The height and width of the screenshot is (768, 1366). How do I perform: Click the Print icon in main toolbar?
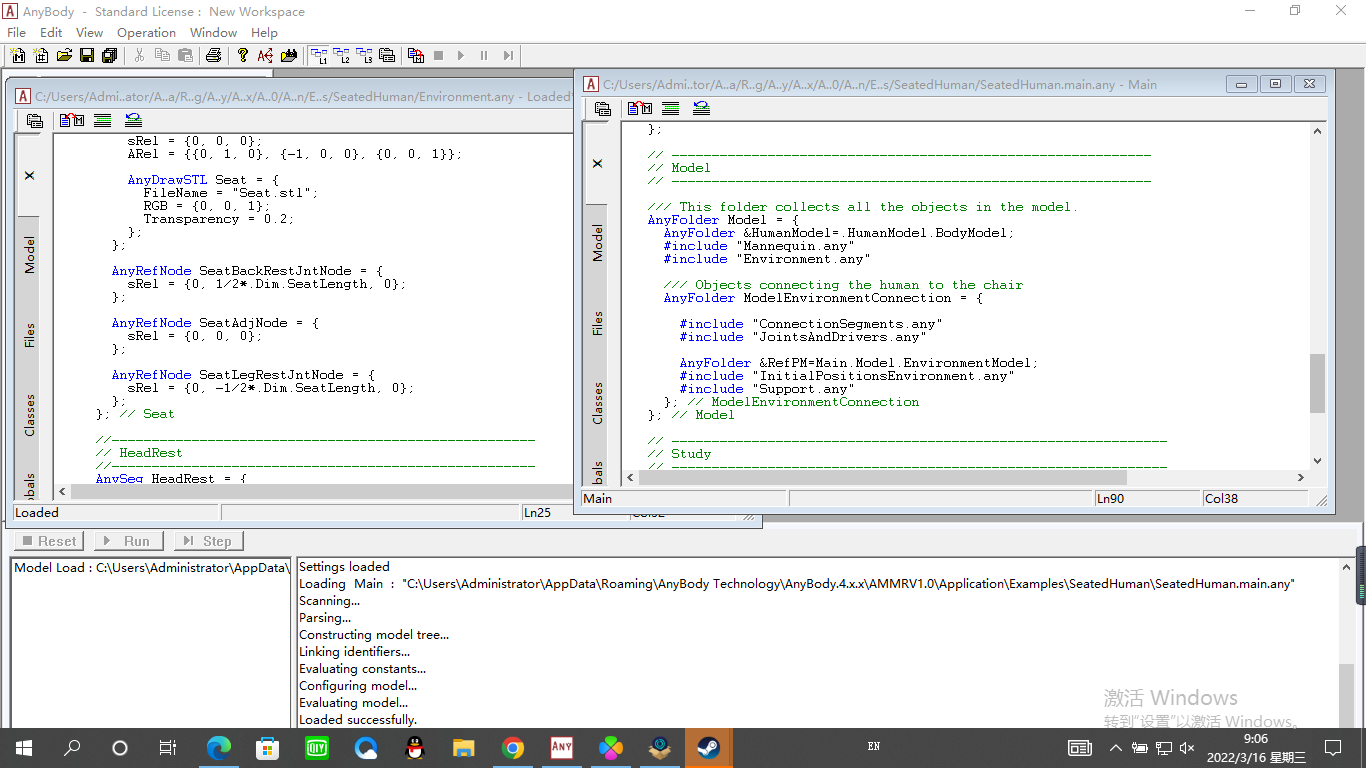click(x=213, y=56)
